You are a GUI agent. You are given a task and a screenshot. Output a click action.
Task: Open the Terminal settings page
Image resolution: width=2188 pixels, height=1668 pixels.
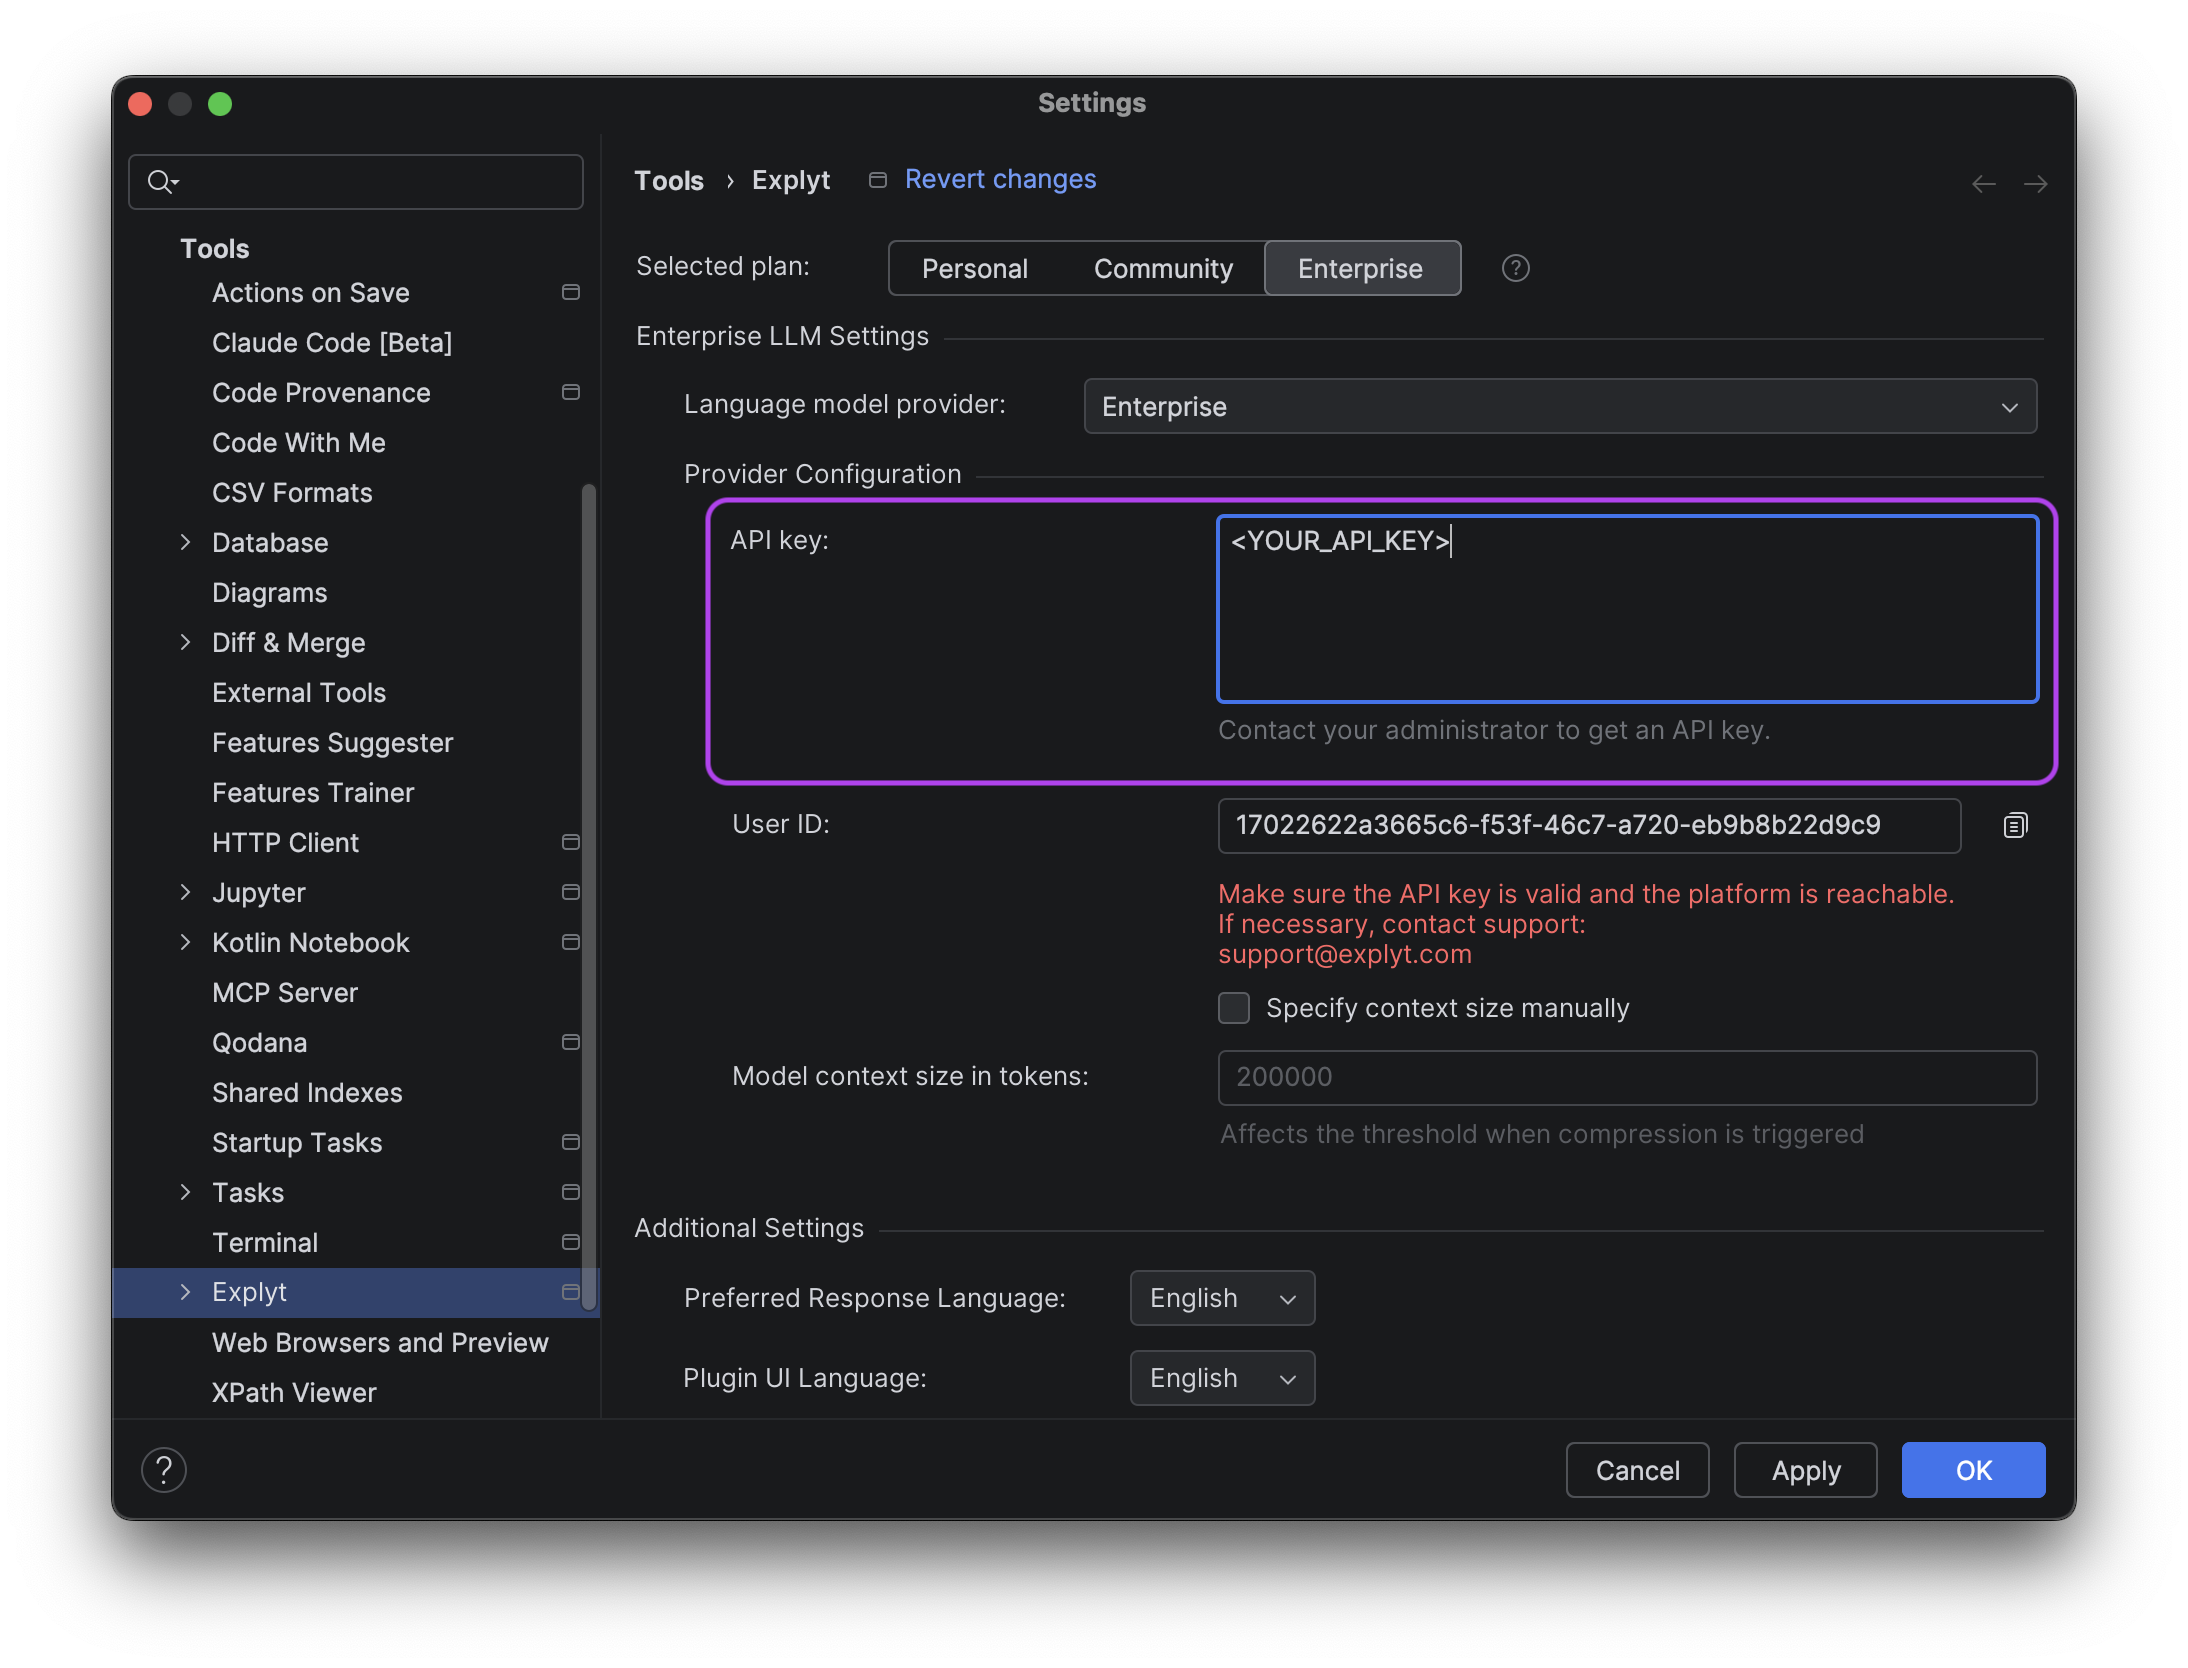265,1242
